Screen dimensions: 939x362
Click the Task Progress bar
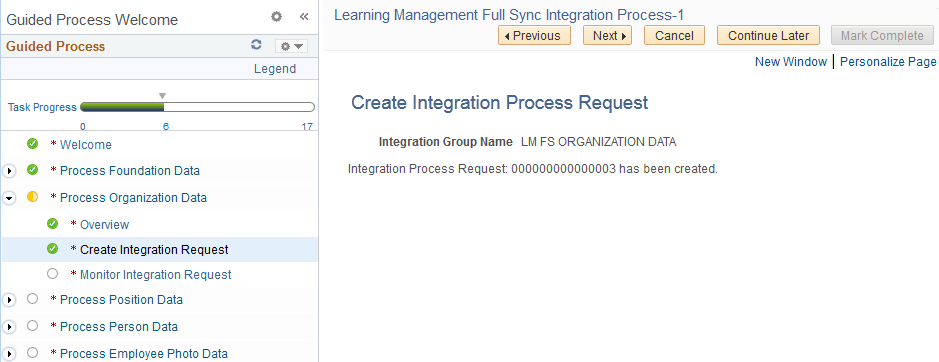(x=197, y=107)
